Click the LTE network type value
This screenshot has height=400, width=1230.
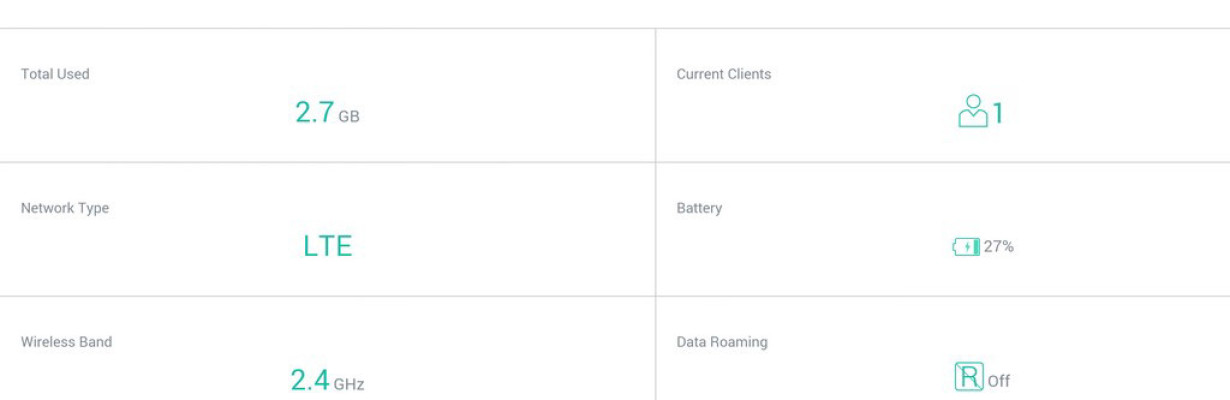[x=327, y=246]
